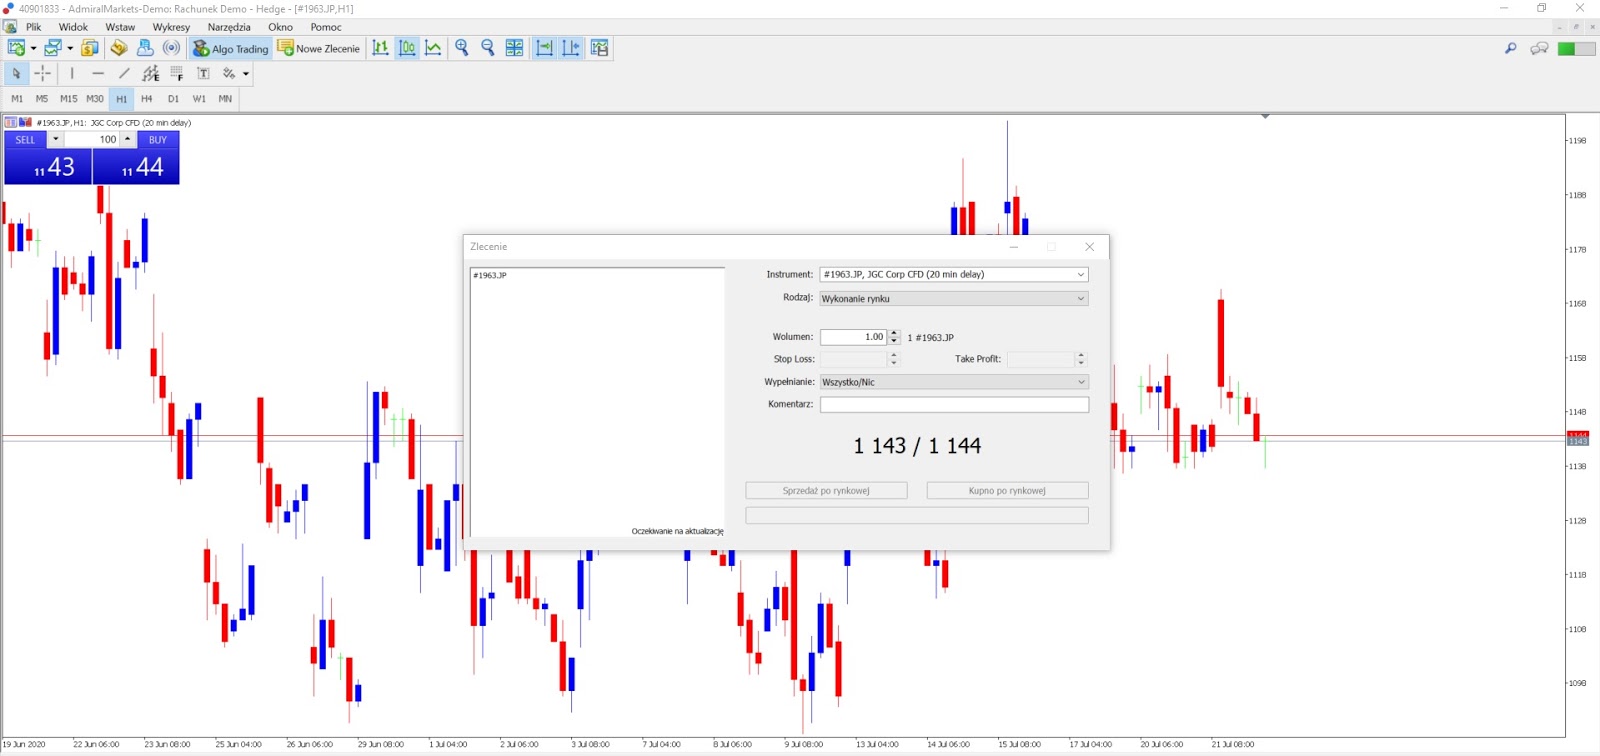1600x756 pixels.
Task: Switch to M15 timeframe
Action: [68, 99]
